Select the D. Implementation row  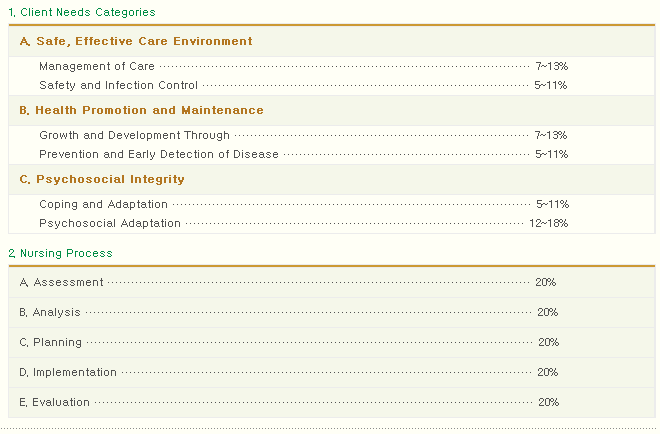pyautogui.click(x=332, y=372)
